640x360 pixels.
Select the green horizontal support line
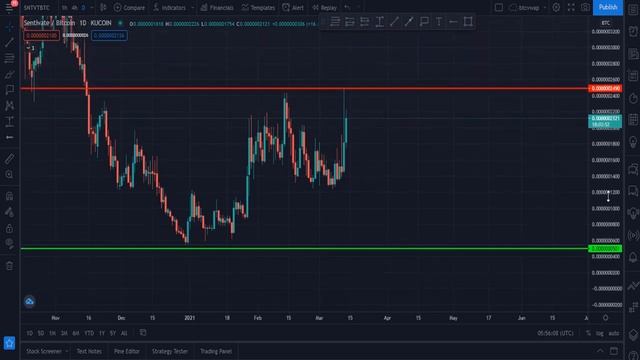304,248
